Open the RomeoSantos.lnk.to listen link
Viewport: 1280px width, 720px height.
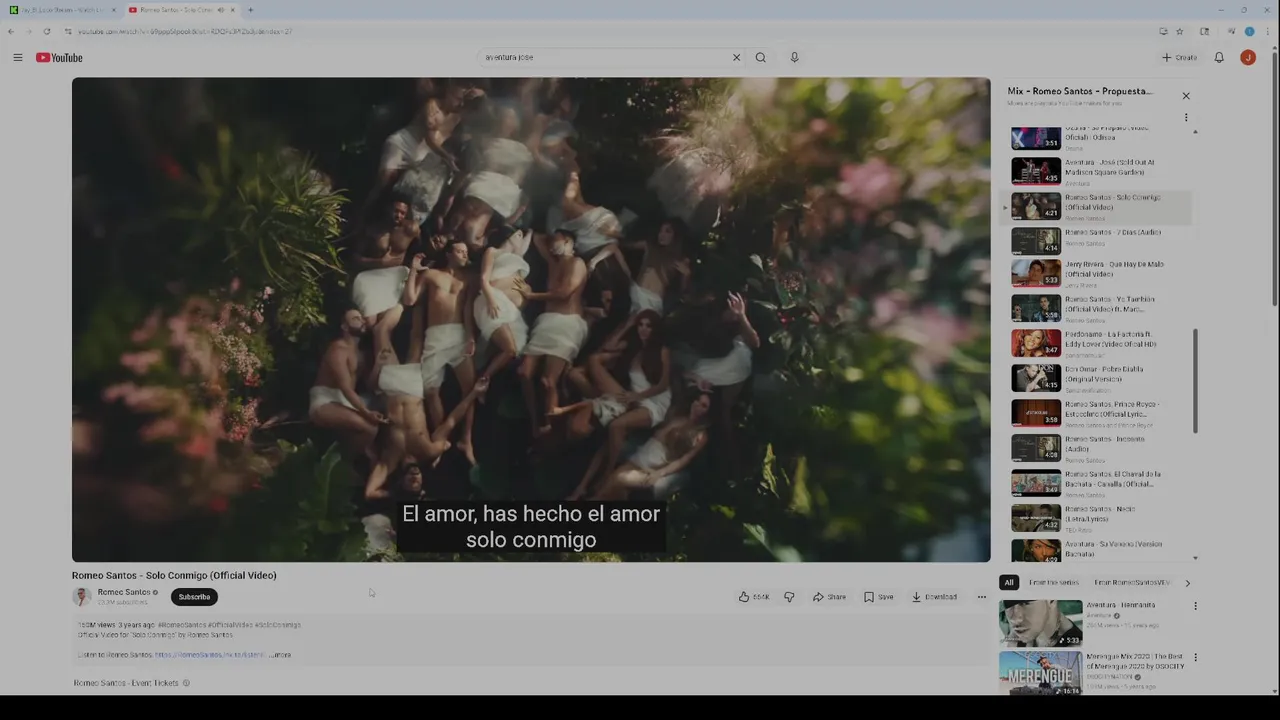[210, 655]
